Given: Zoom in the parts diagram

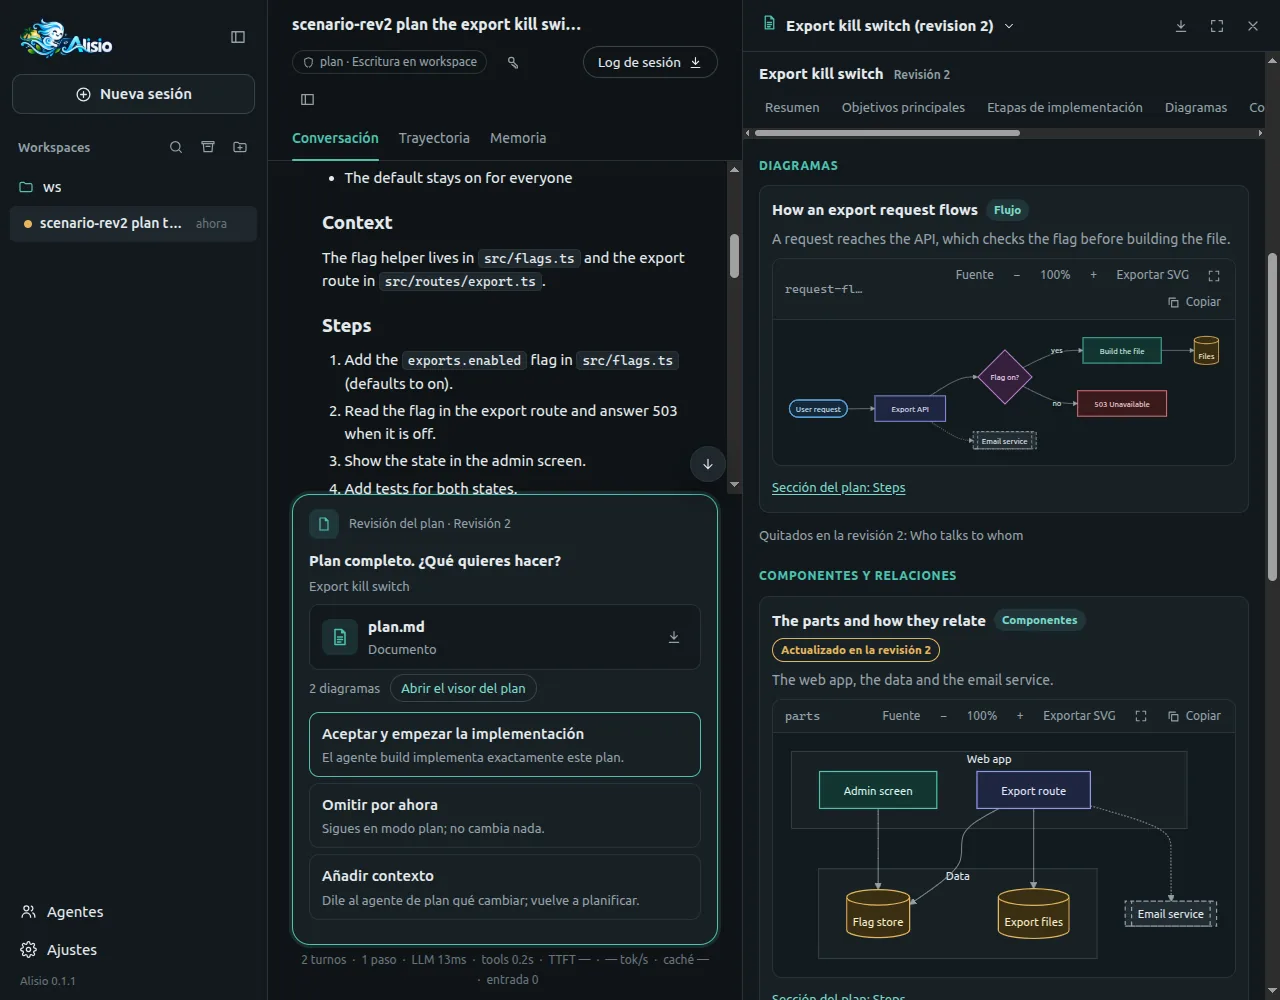Looking at the screenshot, I should click(x=1020, y=716).
